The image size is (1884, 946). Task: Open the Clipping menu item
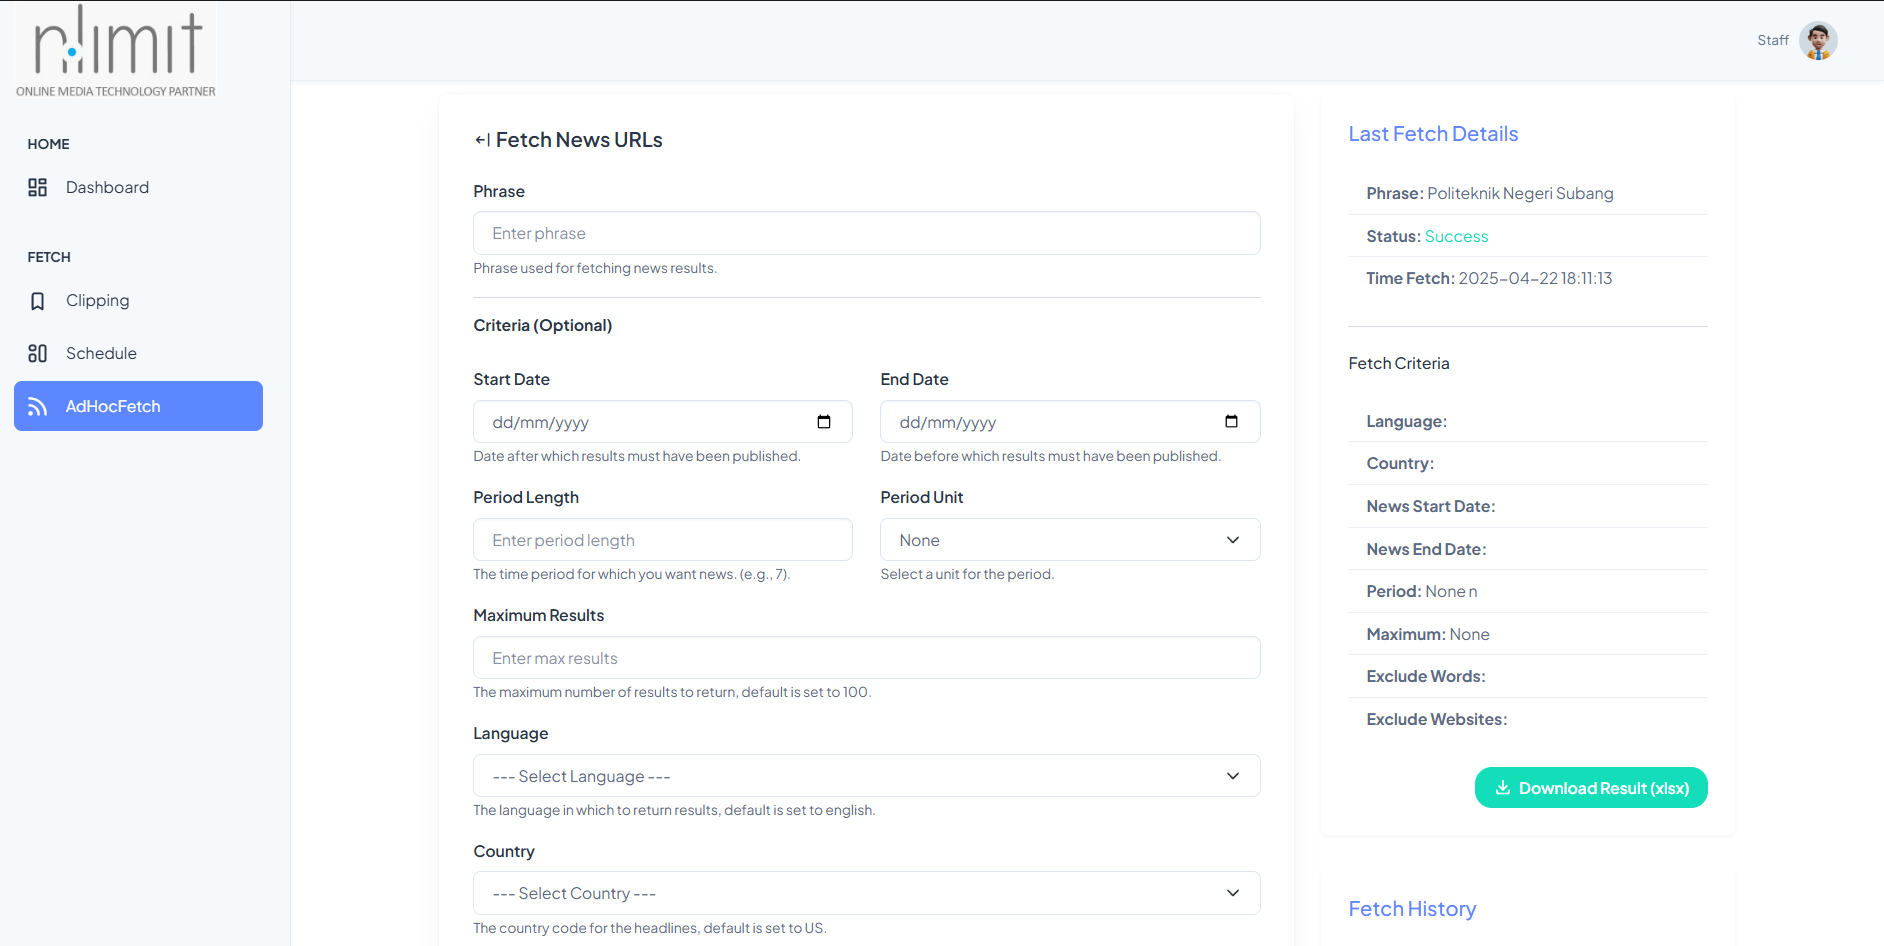pyautogui.click(x=97, y=301)
